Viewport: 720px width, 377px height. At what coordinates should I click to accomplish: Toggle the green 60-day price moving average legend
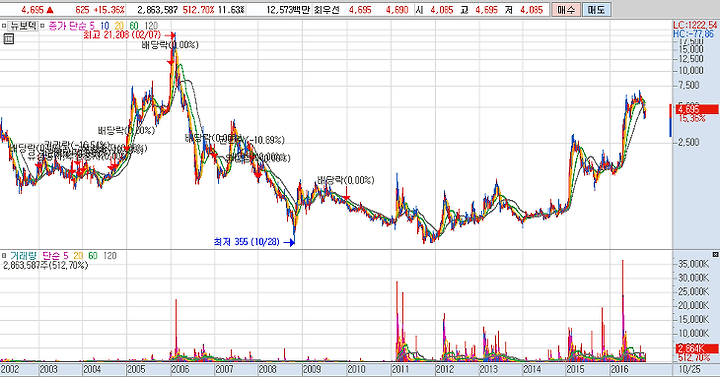[x=134, y=26]
